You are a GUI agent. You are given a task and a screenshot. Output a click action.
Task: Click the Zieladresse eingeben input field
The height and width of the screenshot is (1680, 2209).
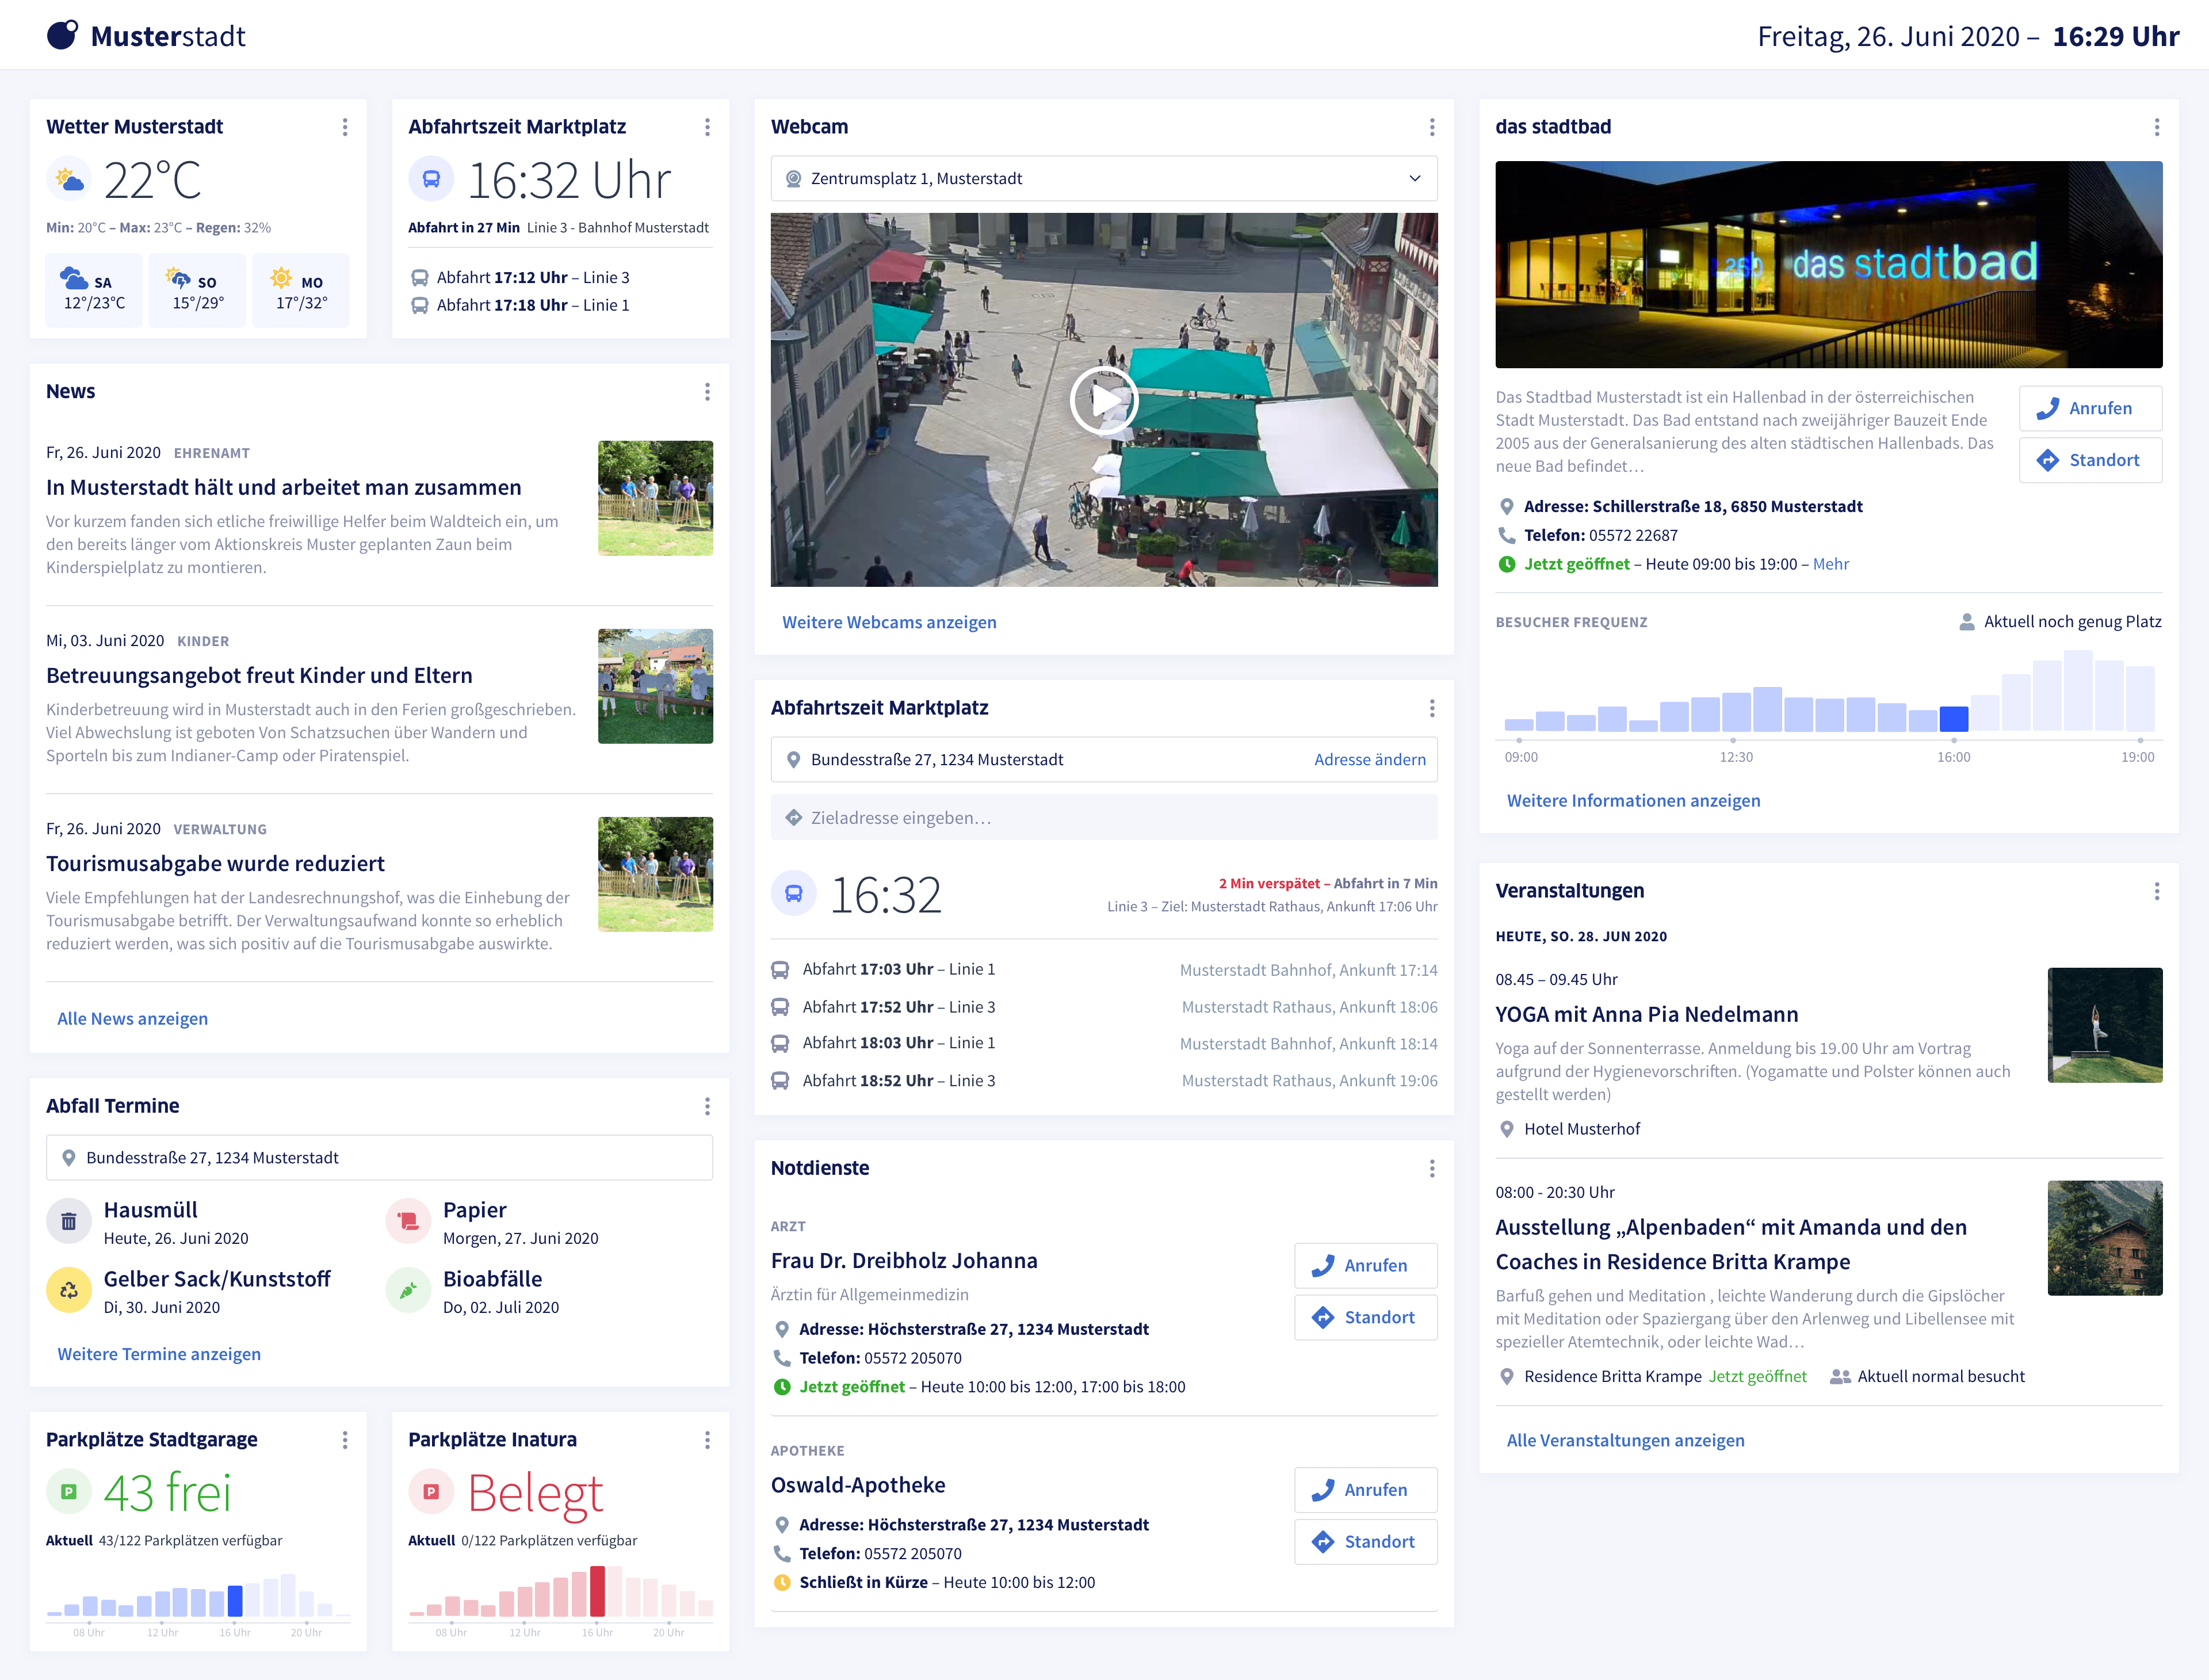1103,818
